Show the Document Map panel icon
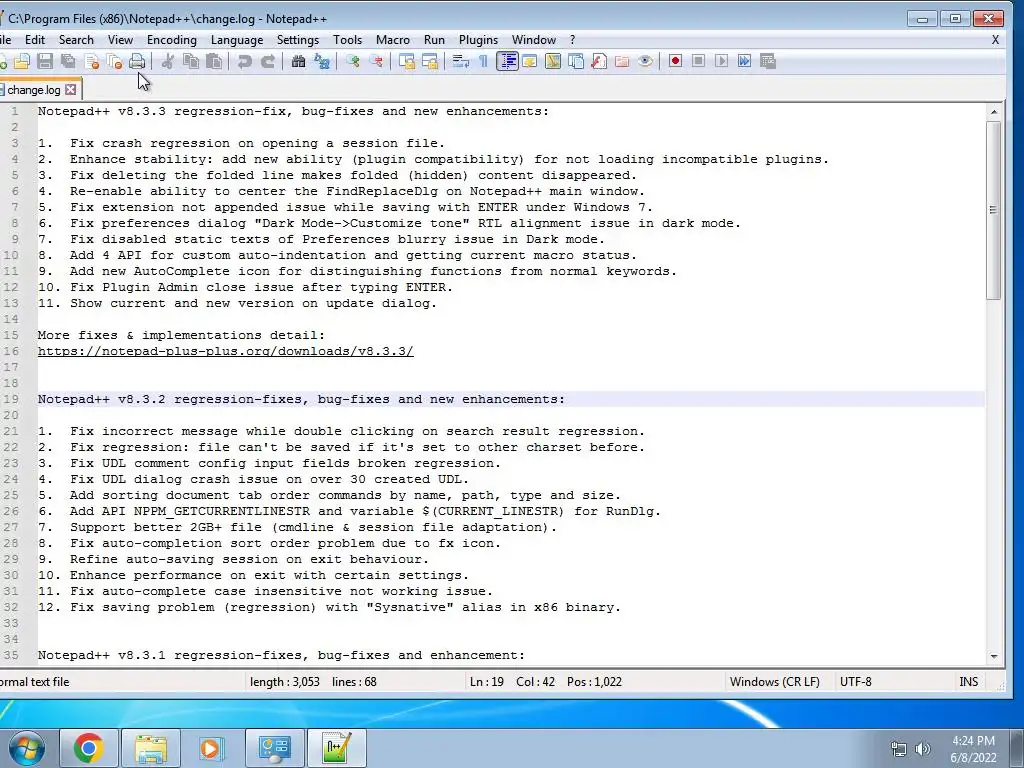The height and width of the screenshot is (768, 1024). point(552,61)
